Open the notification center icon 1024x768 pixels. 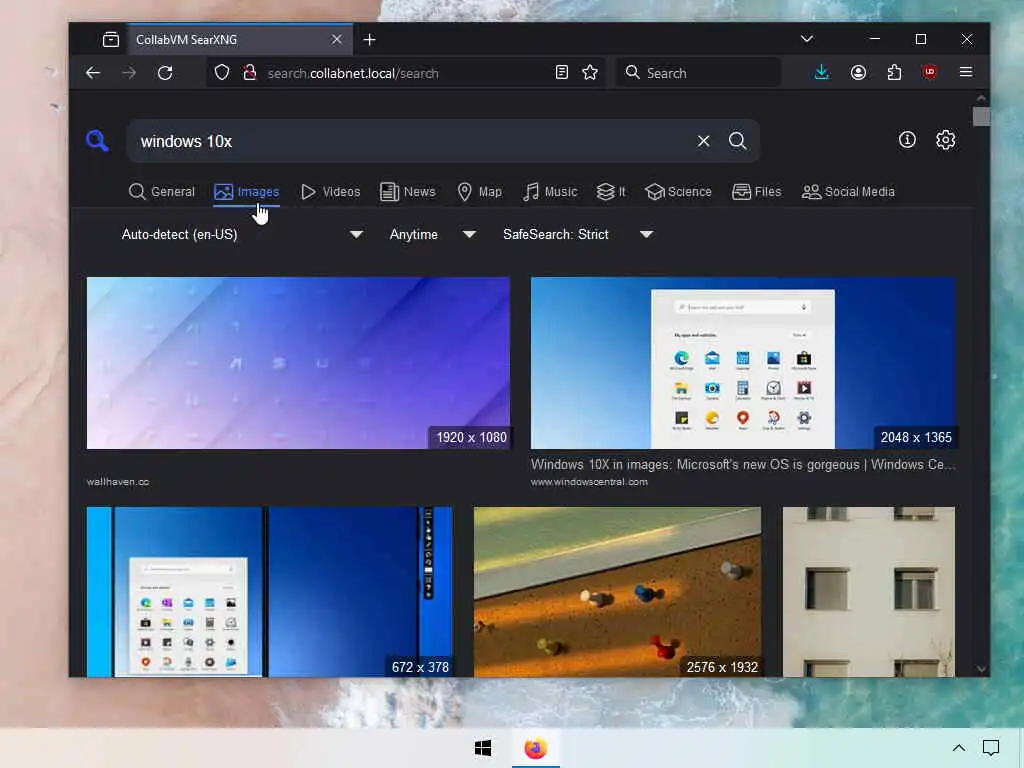[991, 748]
